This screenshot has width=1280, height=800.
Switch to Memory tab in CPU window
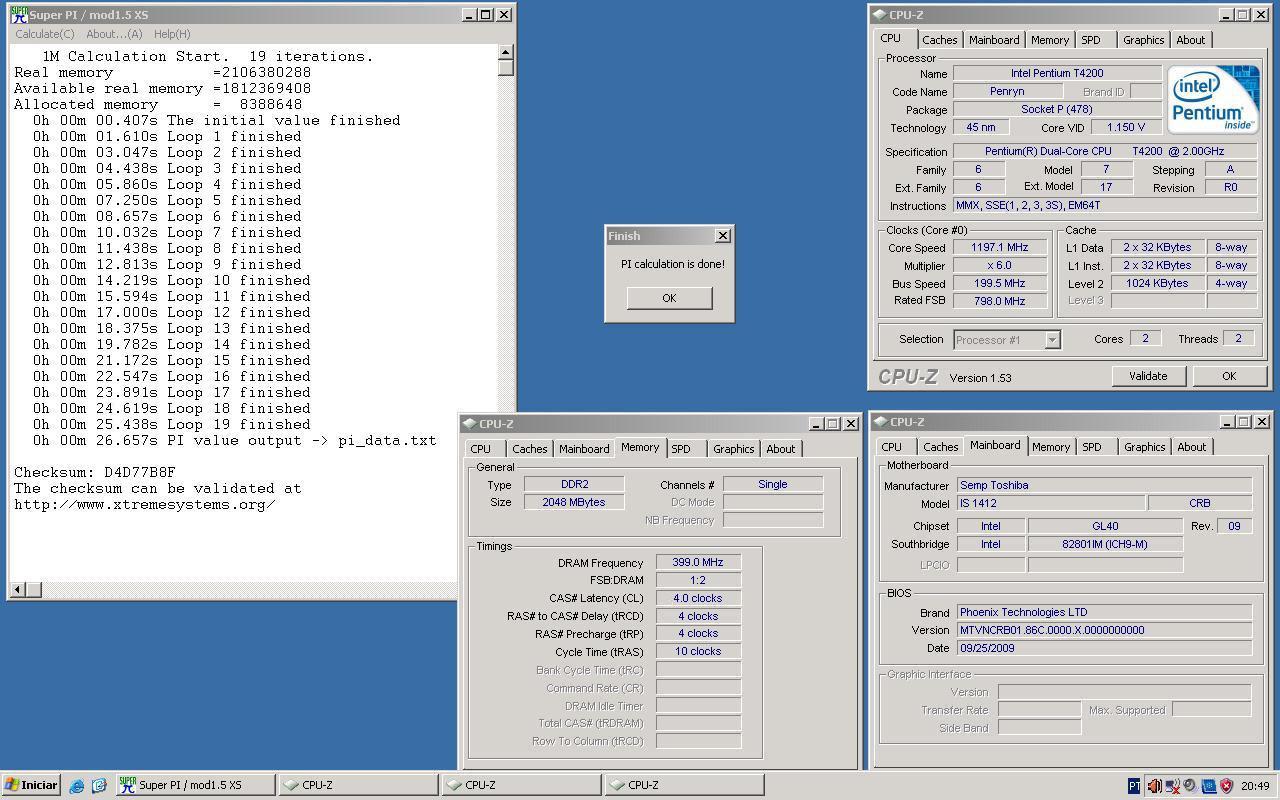pyautogui.click(x=1049, y=40)
